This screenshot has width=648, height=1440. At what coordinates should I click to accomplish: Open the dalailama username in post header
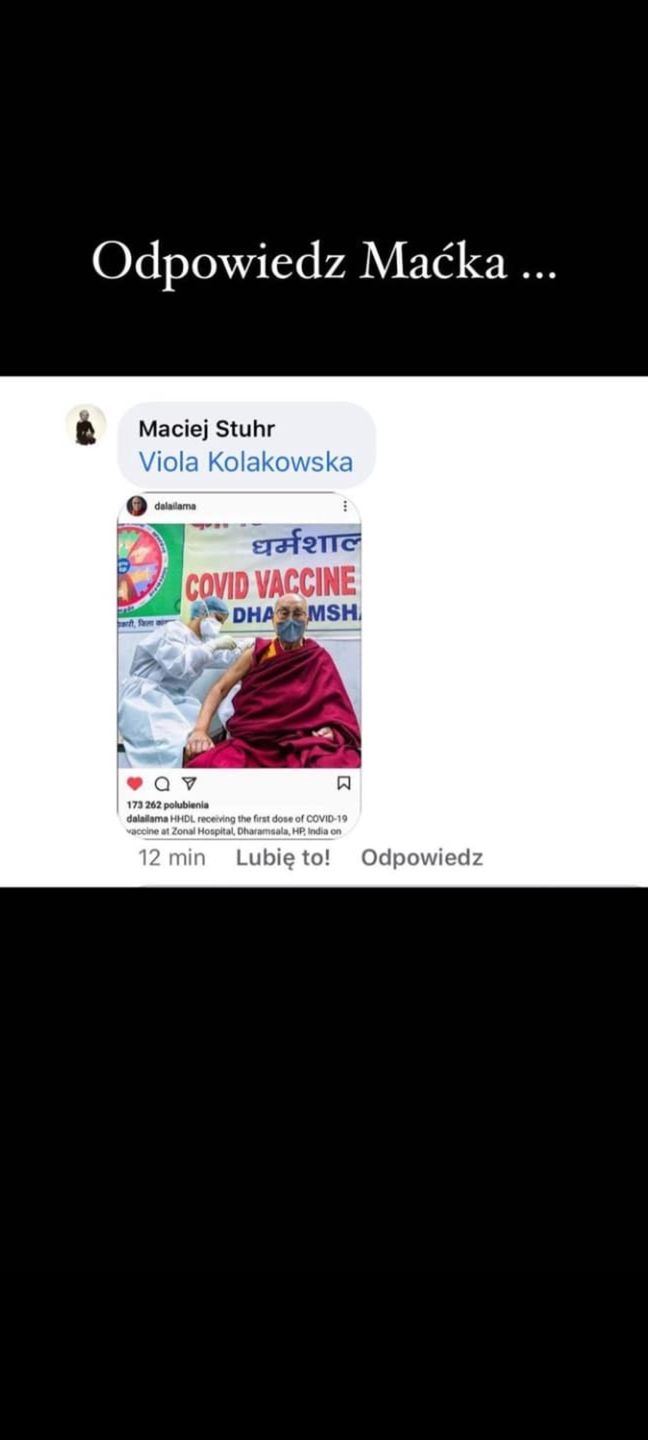[x=175, y=506]
